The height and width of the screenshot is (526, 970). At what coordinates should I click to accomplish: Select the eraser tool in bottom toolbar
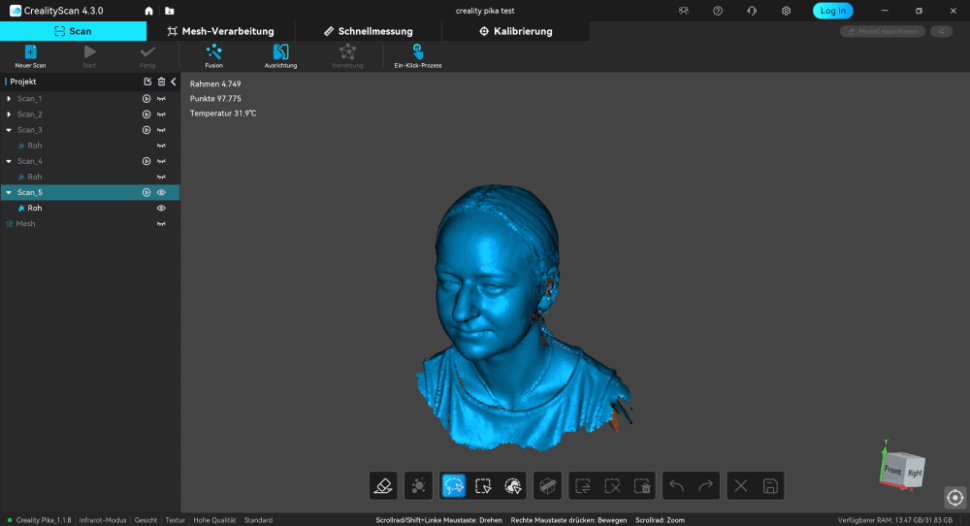[x=384, y=486]
